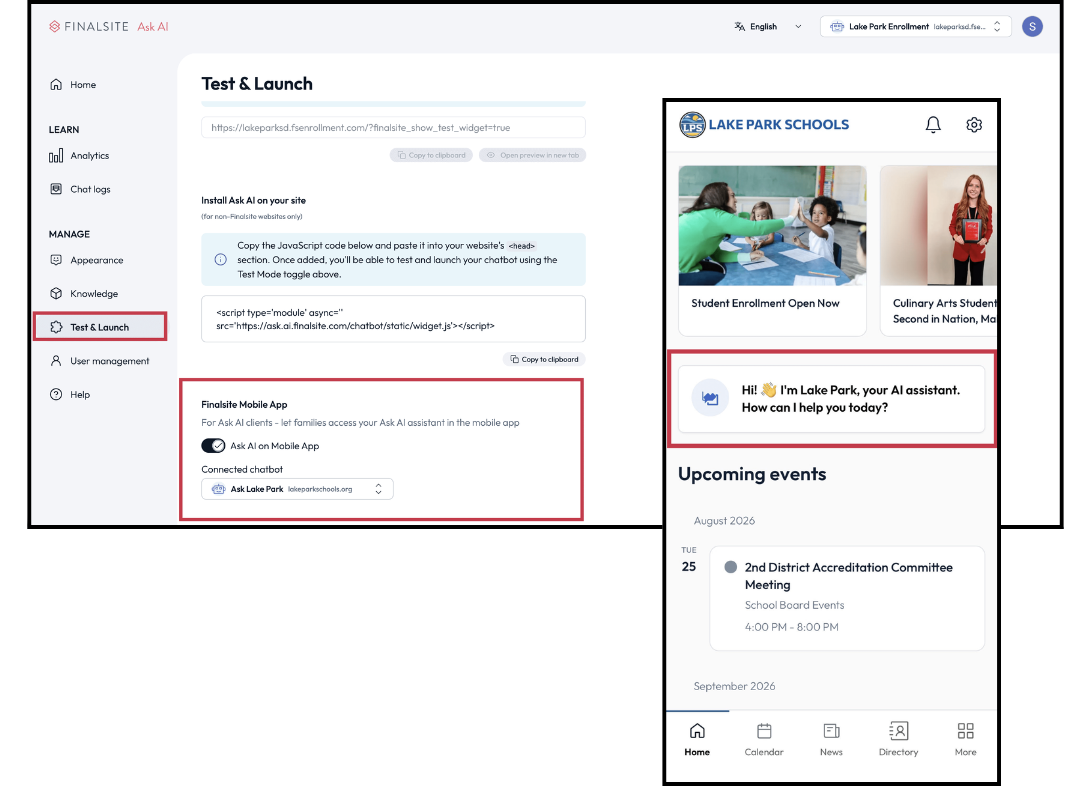Screen dimensions: 1091x786
Task: Open User management page
Action: pyautogui.click(x=99, y=361)
